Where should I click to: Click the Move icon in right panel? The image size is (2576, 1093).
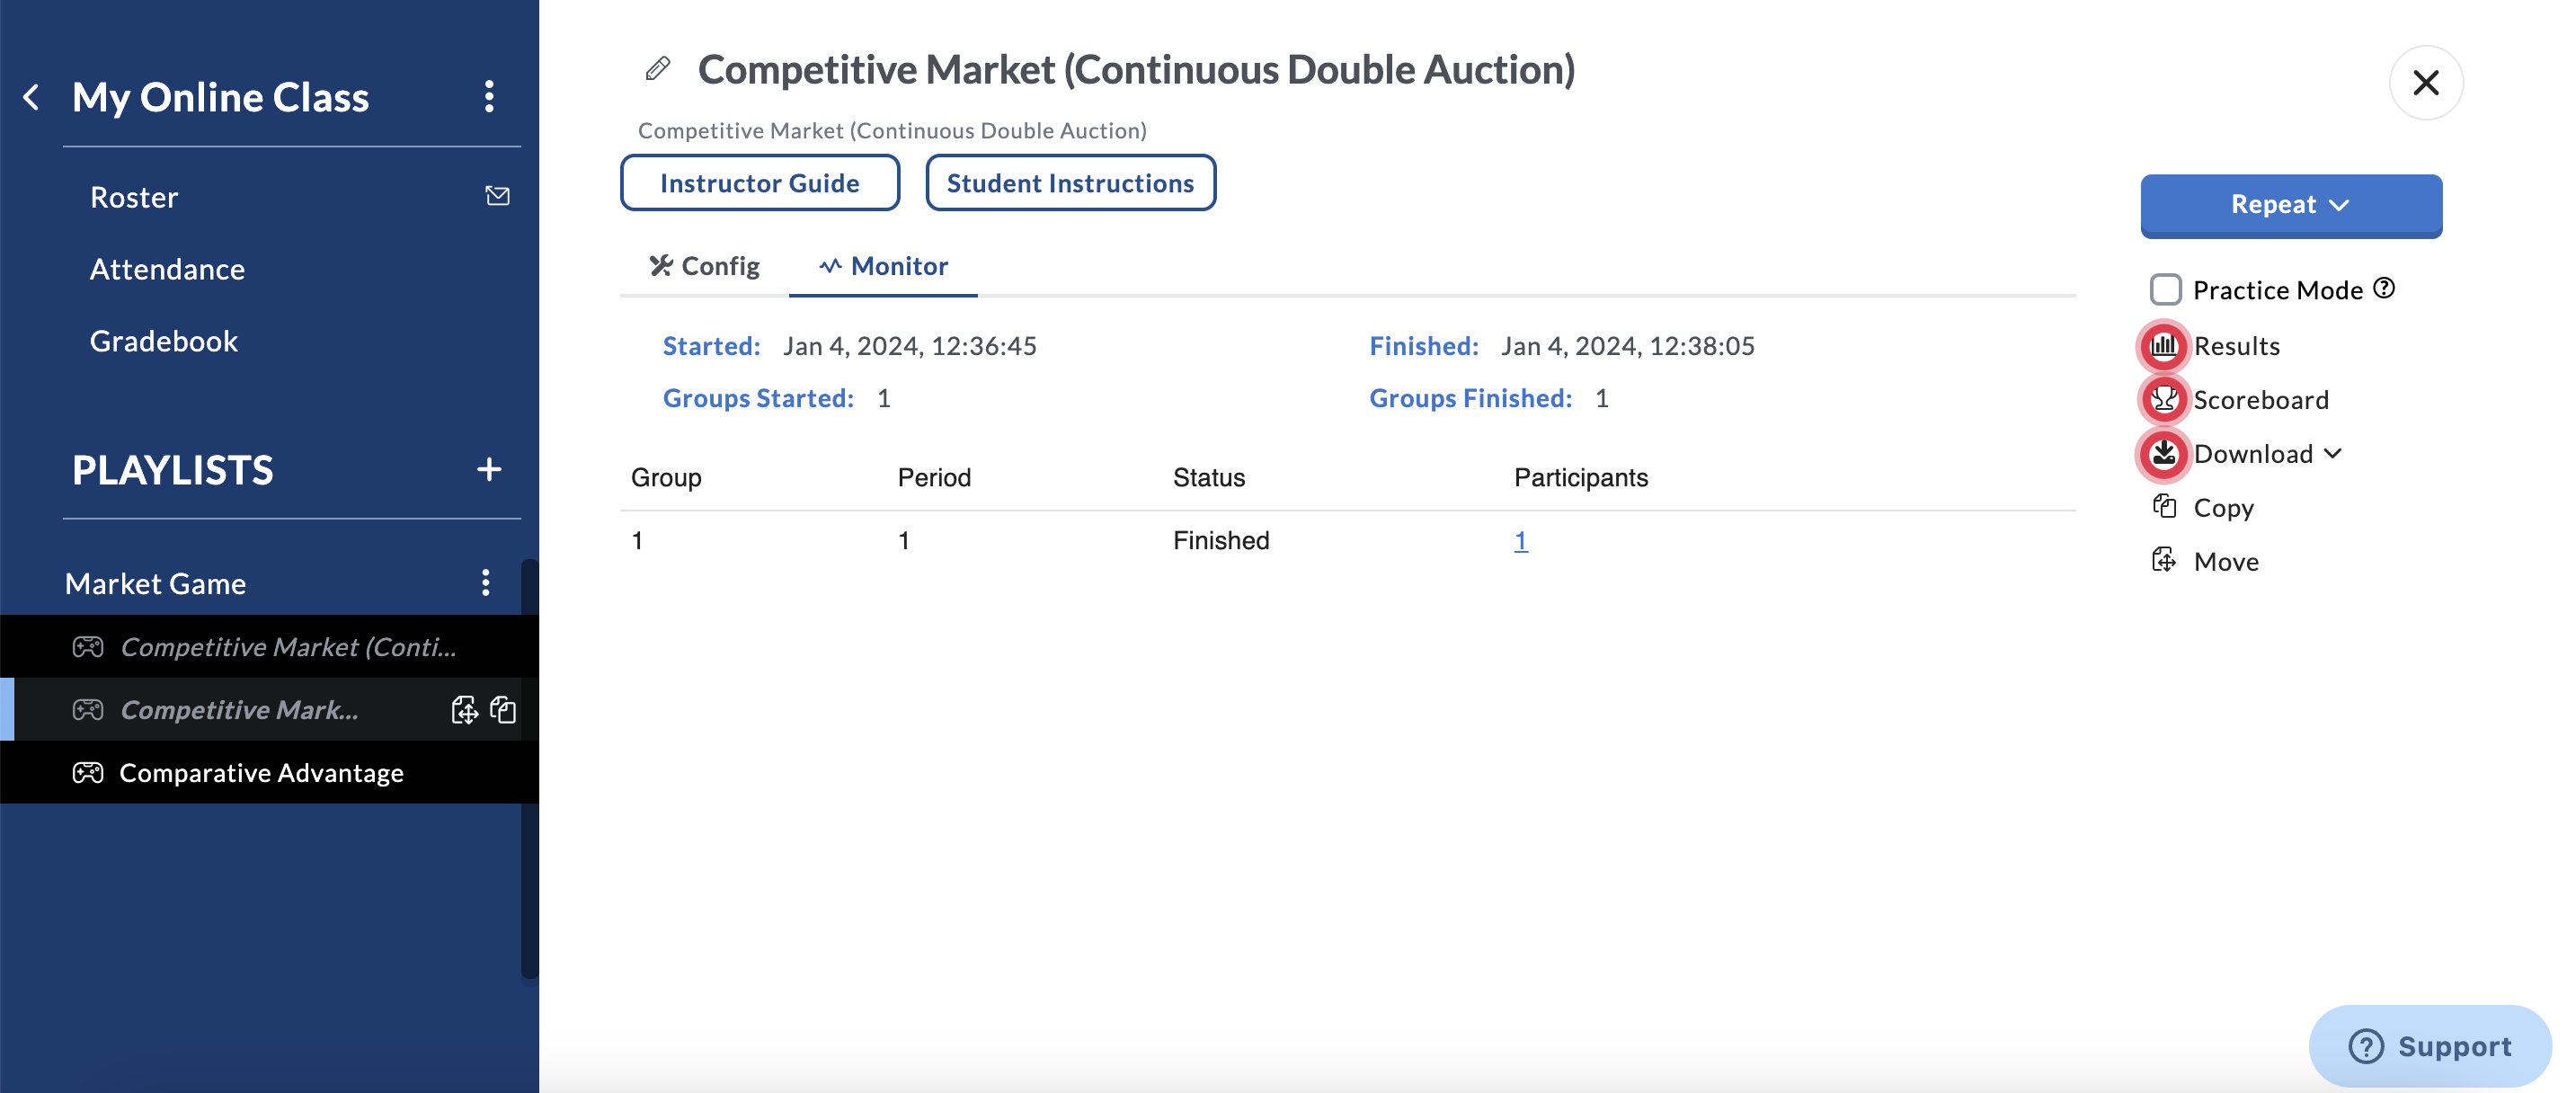click(2165, 561)
